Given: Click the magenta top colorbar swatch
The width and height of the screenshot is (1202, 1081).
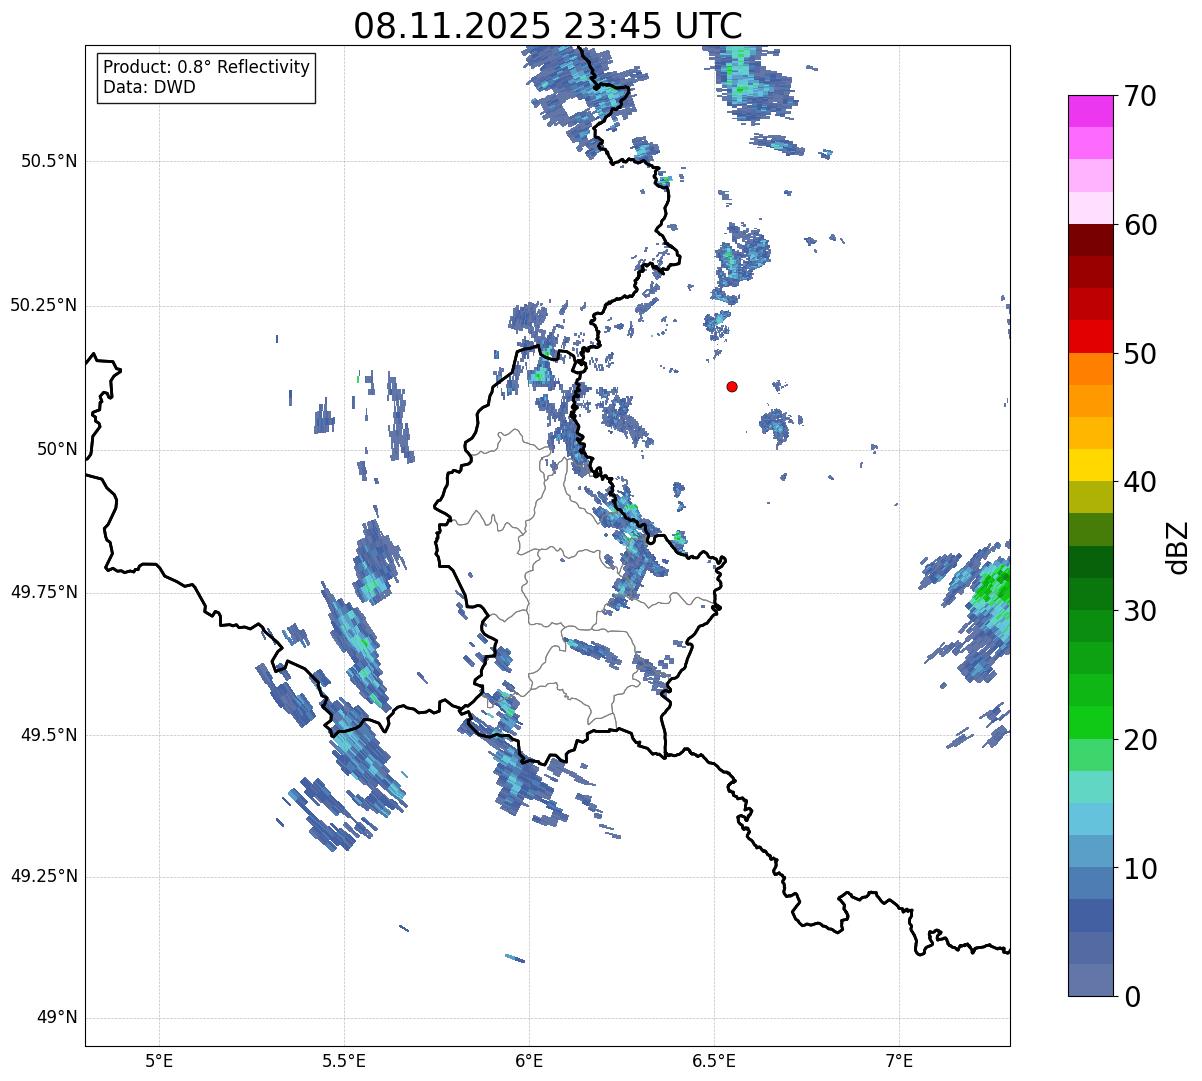Looking at the screenshot, I should point(1090,111).
